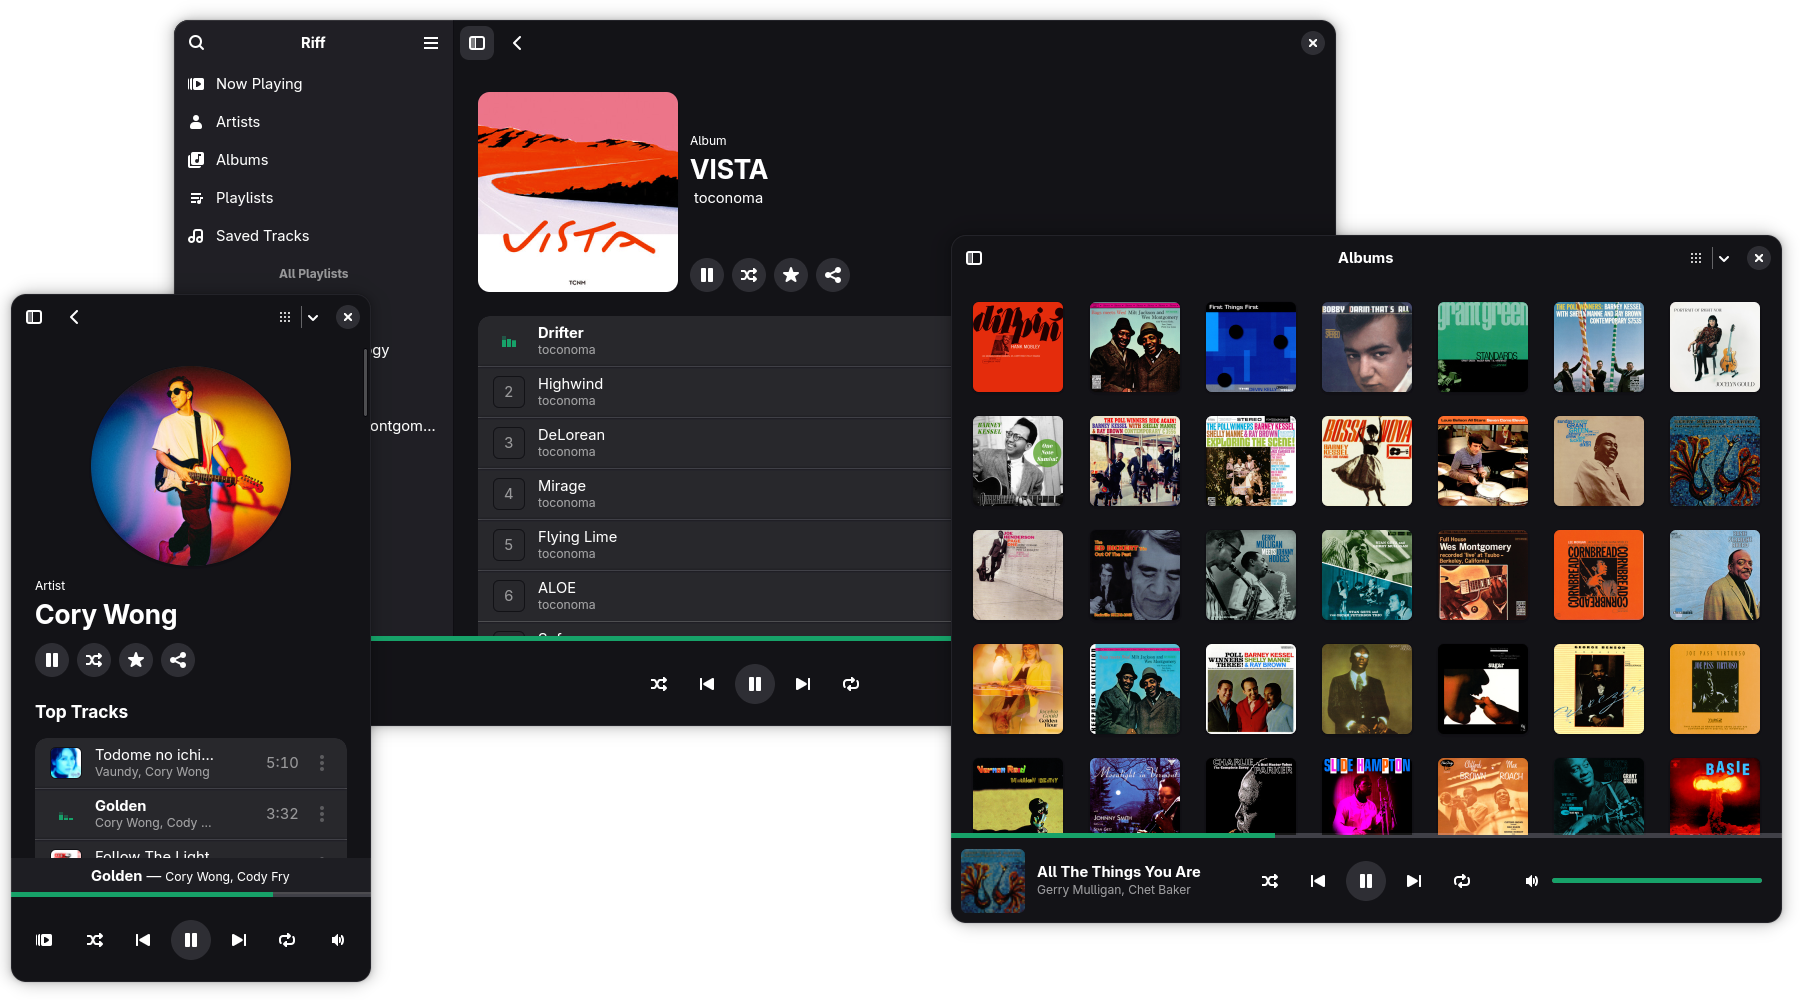Toggle repeat in the small window player
The height and width of the screenshot is (1000, 1800).
pyautogui.click(x=287, y=940)
